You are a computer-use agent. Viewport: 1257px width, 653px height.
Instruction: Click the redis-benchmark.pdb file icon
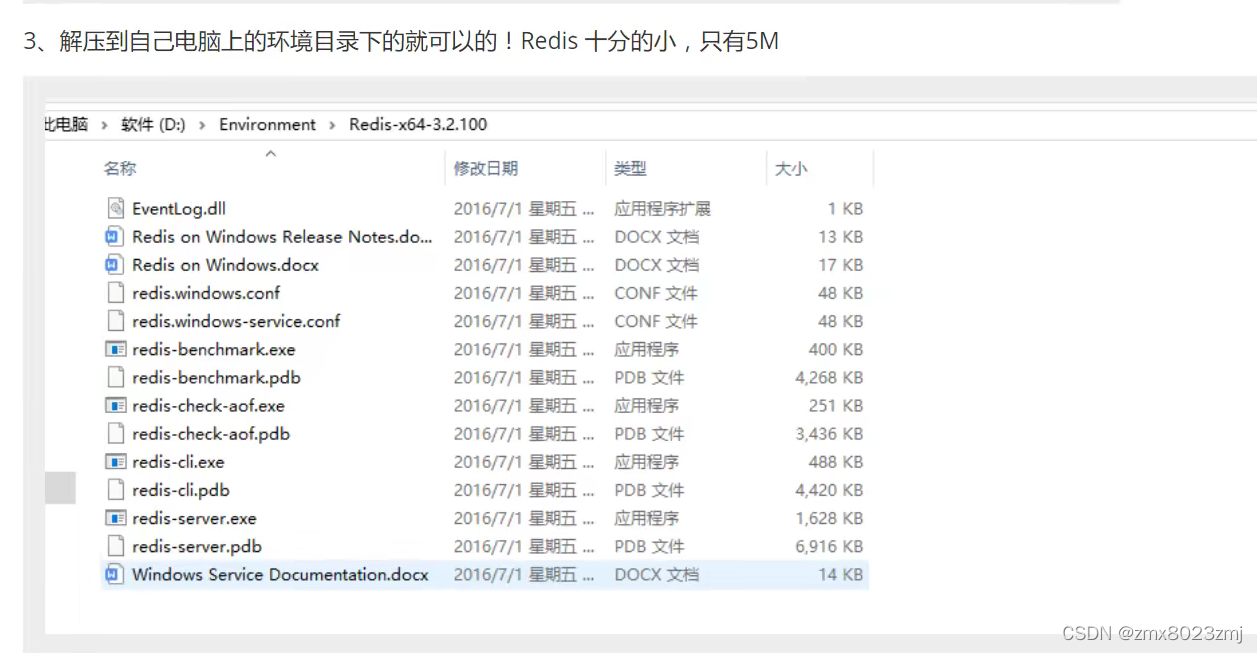point(115,377)
